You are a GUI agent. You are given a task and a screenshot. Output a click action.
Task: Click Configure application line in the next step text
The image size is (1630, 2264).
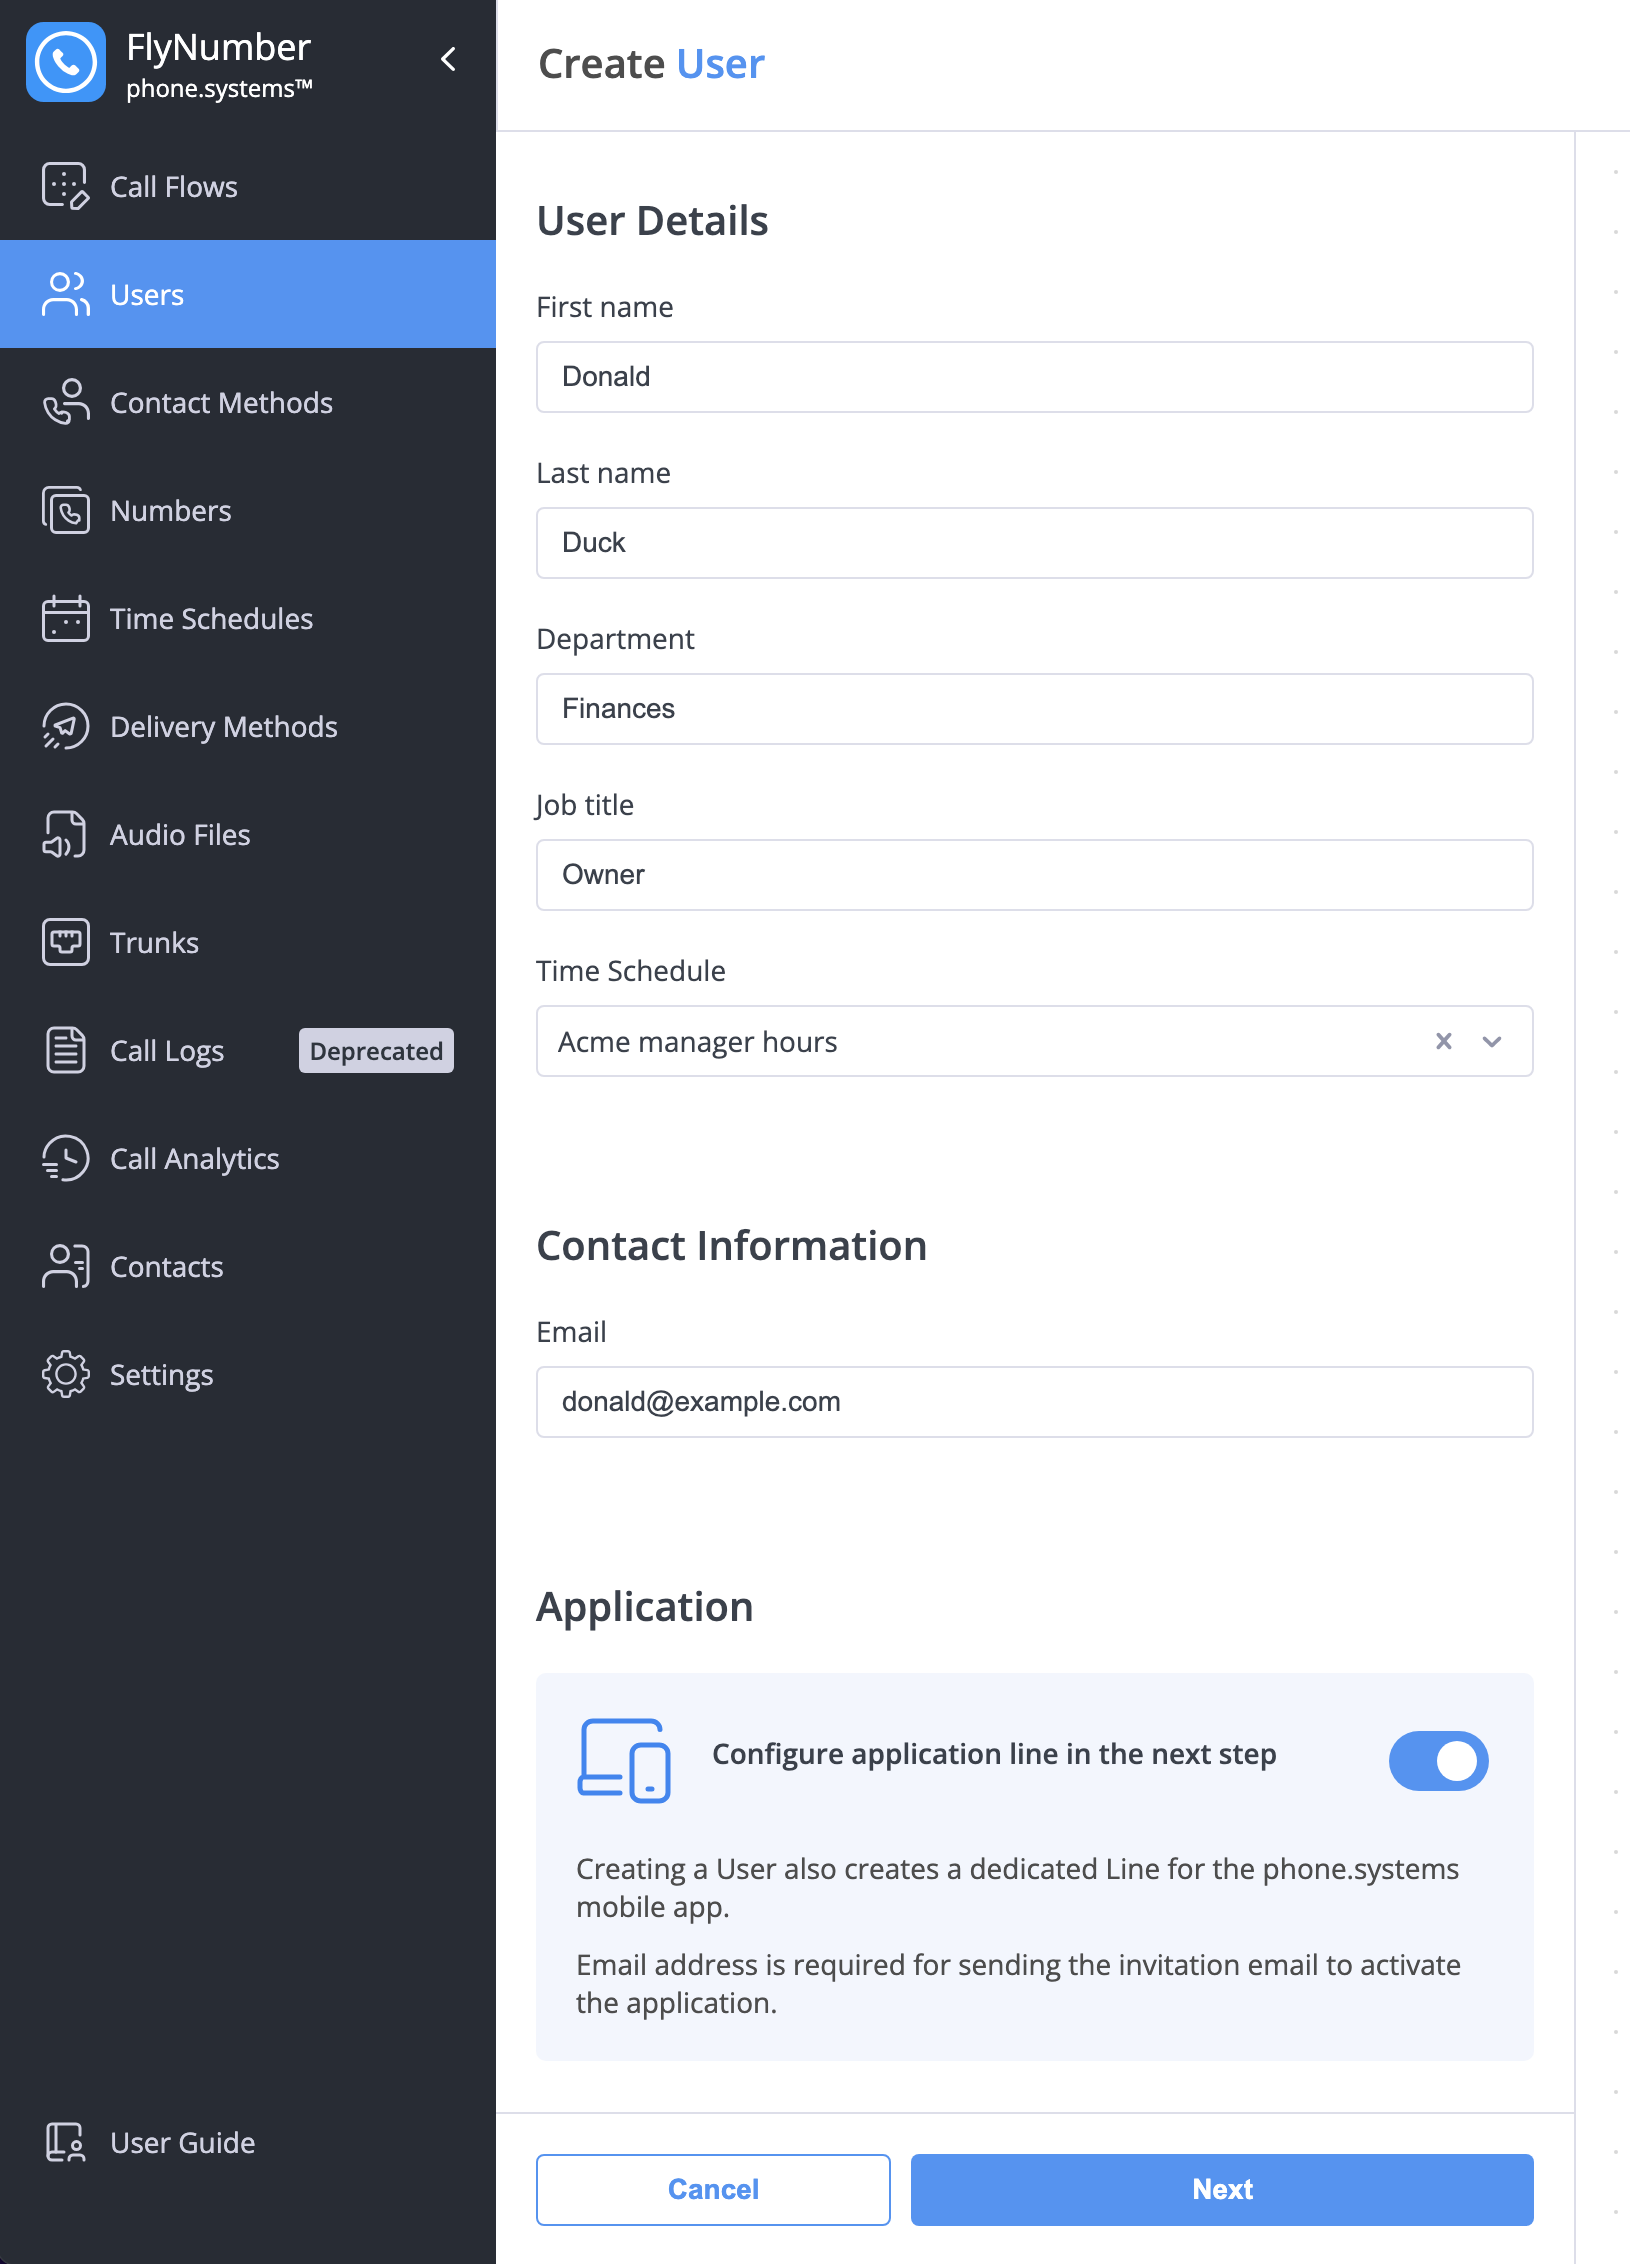994,1754
